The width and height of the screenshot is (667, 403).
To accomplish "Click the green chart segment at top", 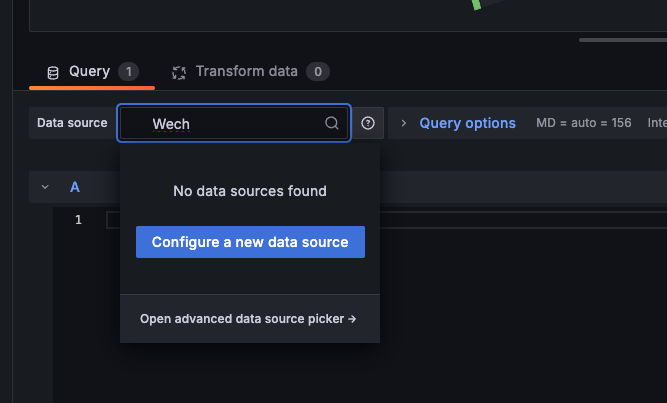I will [x=477, y=5].
